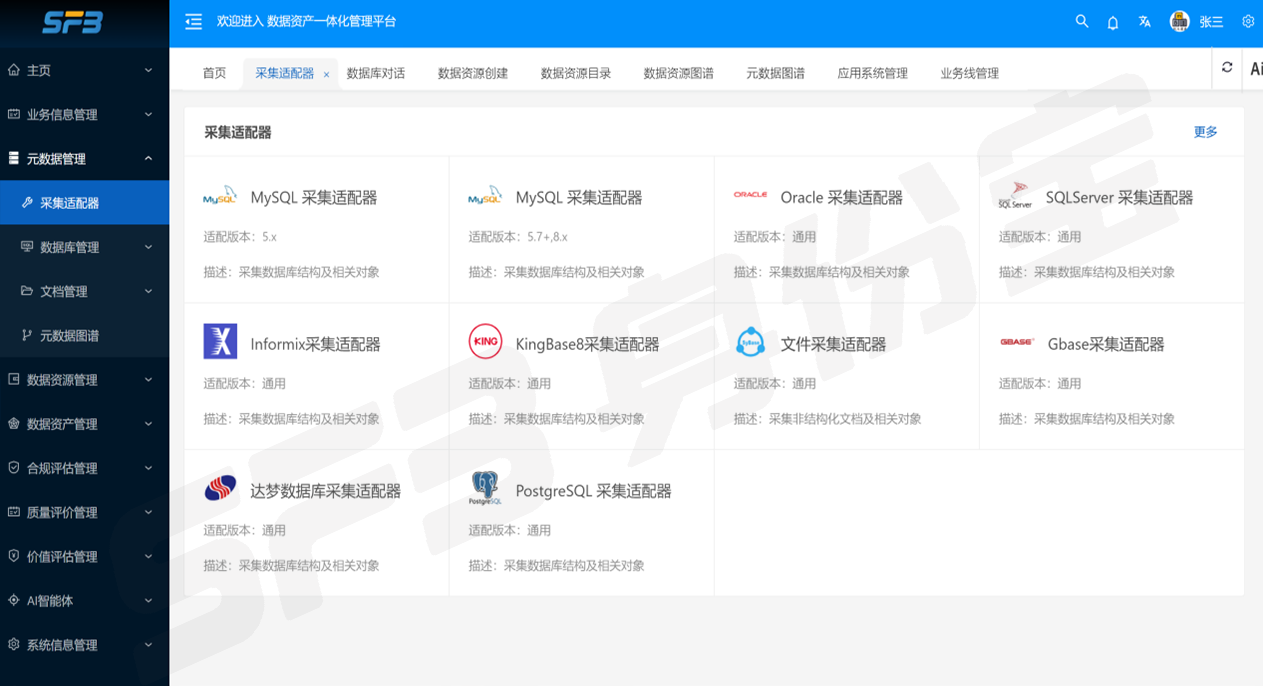Select 采集适配器 in the sidebar

[84, 203]
